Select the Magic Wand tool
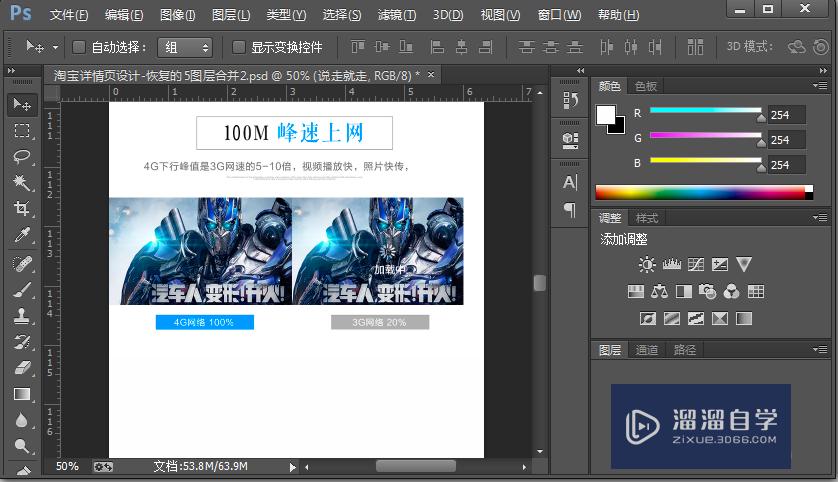Screen dimensions: 838x482 coord(22,183)
